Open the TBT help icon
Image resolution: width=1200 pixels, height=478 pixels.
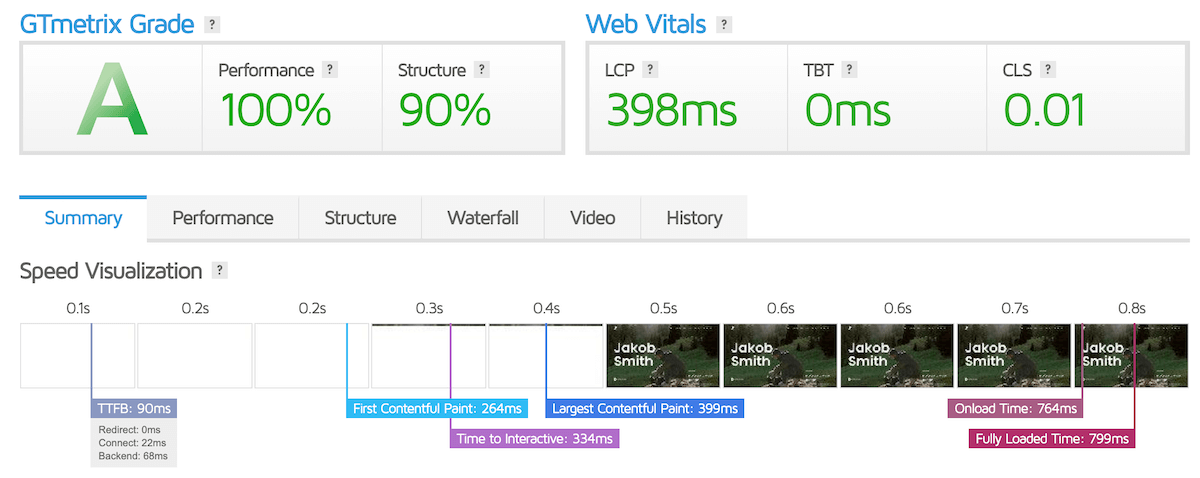(x=849, y=70)
